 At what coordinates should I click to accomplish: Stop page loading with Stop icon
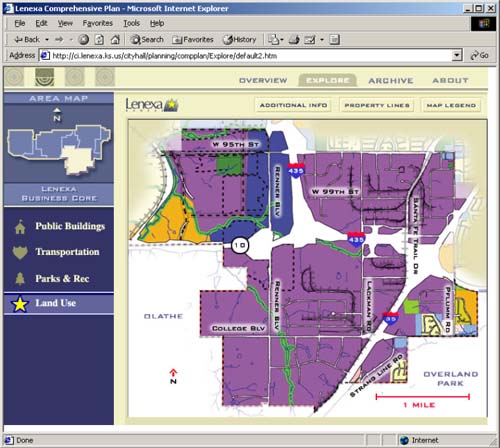coord(83,40)
